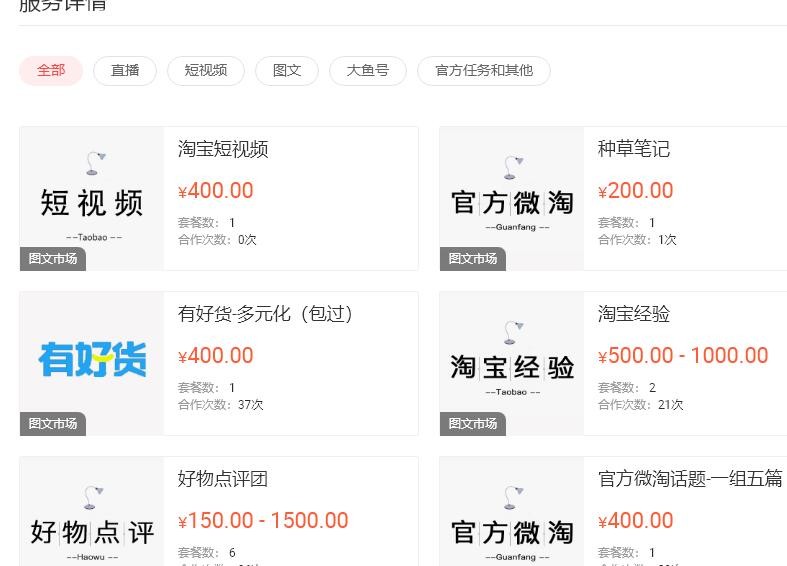The width and height of the screenshot is (787, 566).
Task: Select 官方任务和其他 filter
Action: point(484,71)
